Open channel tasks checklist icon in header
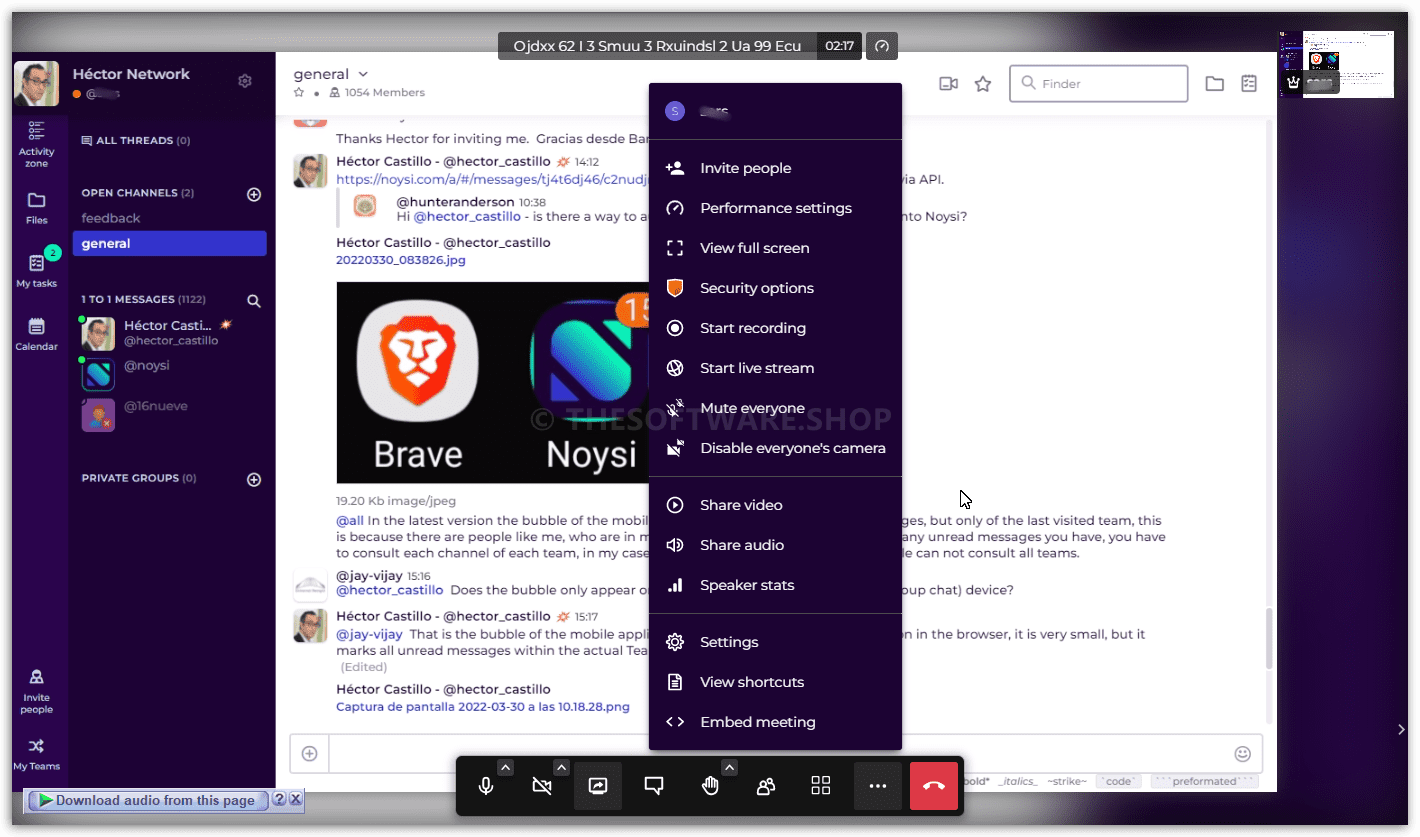This screenshot has width=1420, height=837. [1249, 84]
